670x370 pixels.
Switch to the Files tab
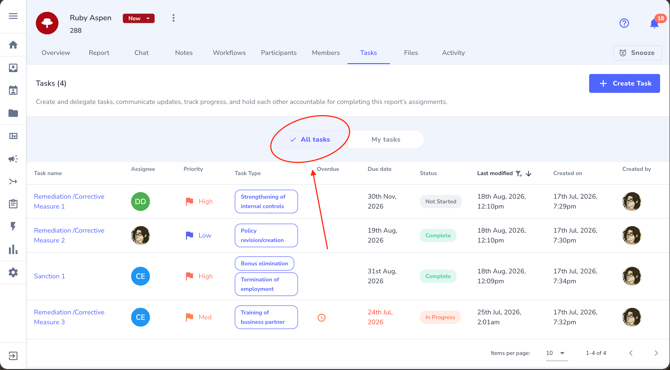click(411, 53)
